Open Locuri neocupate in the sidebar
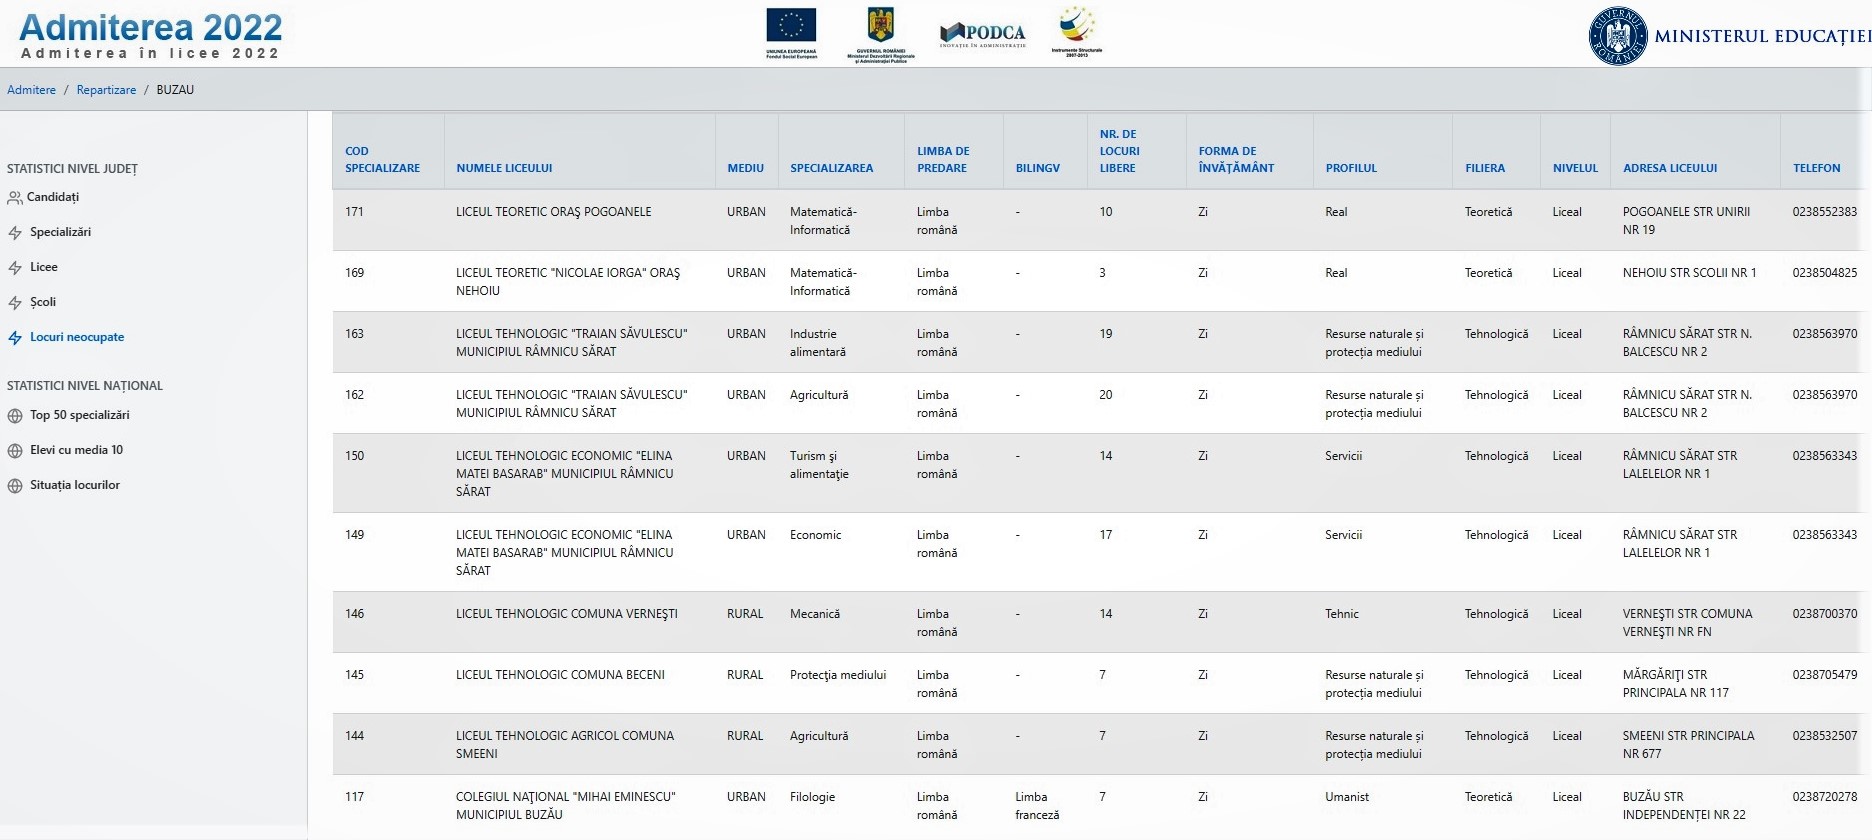Image resolution: width=1872 pixels, height=840 pixels. (77, 337)
